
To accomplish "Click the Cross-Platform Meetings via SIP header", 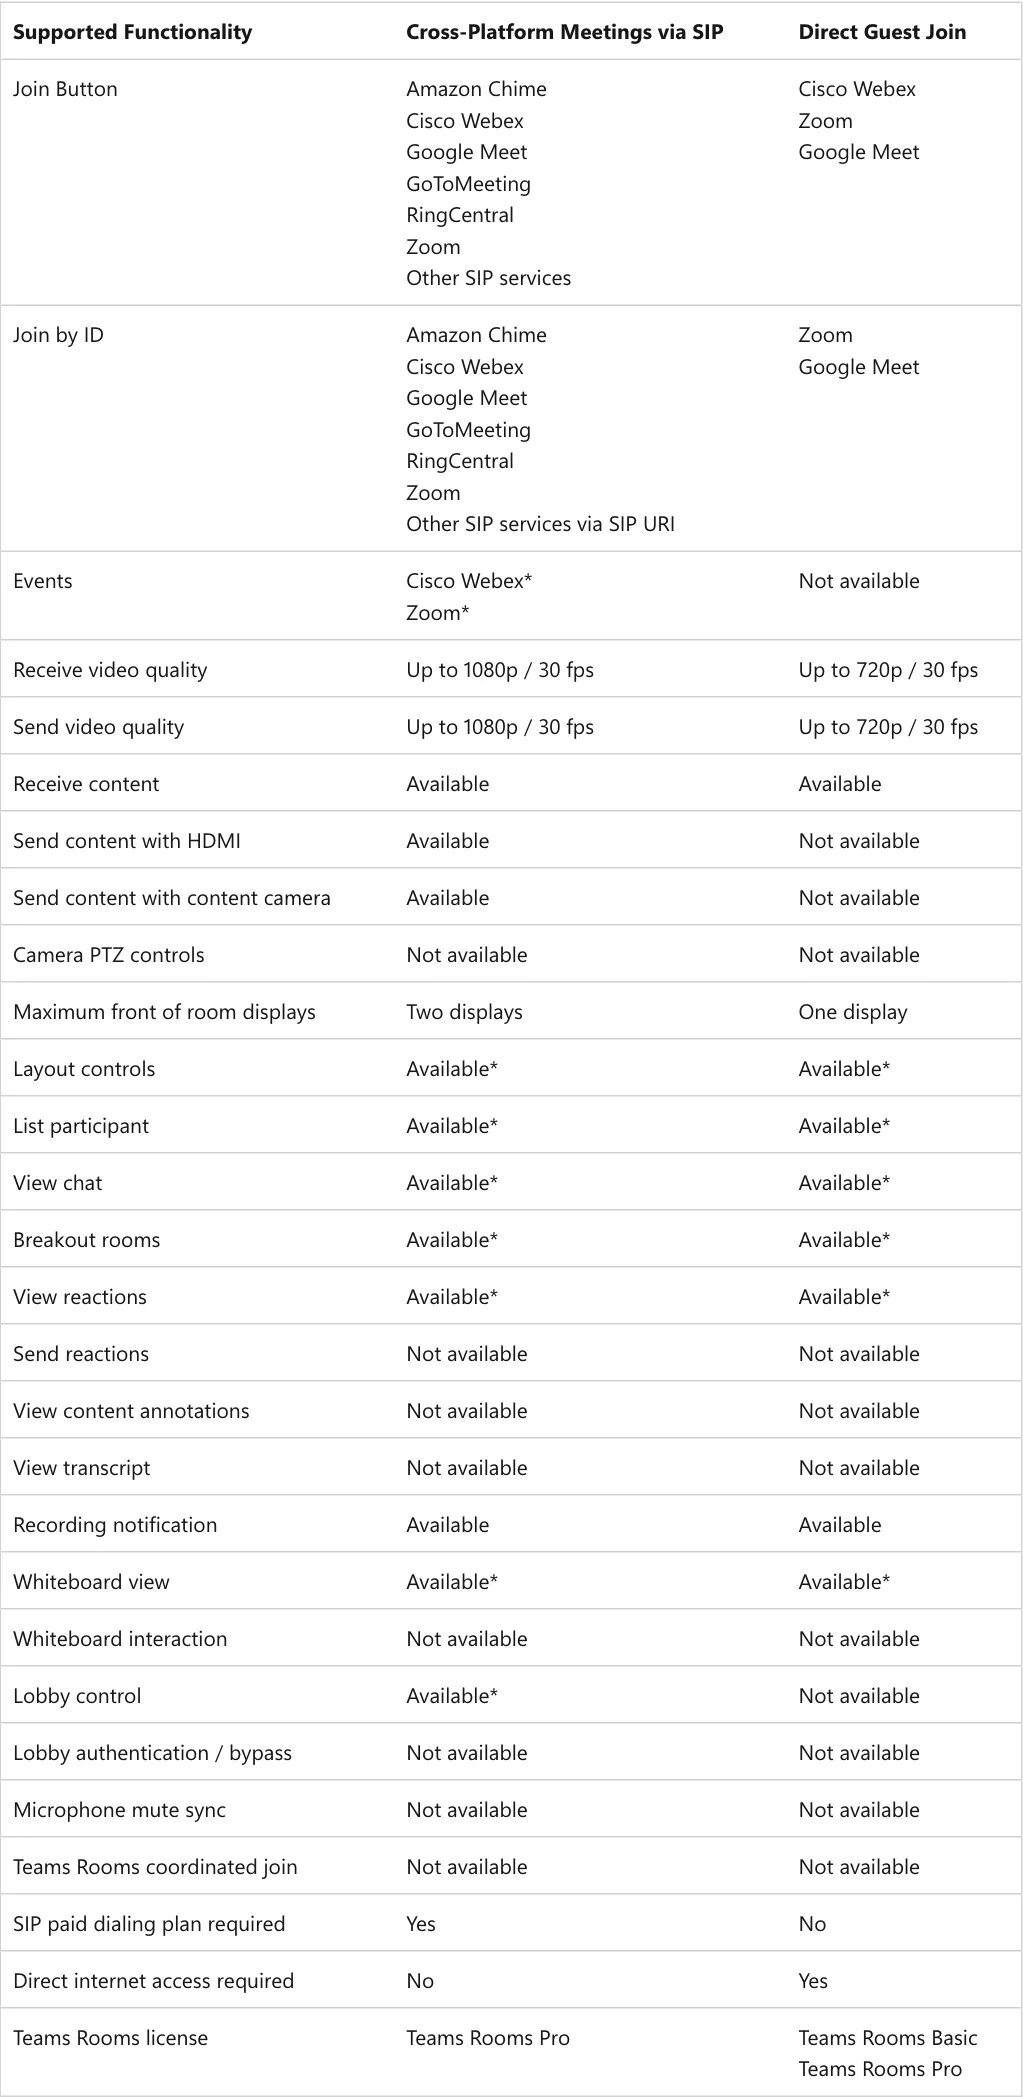I will 564,32.
